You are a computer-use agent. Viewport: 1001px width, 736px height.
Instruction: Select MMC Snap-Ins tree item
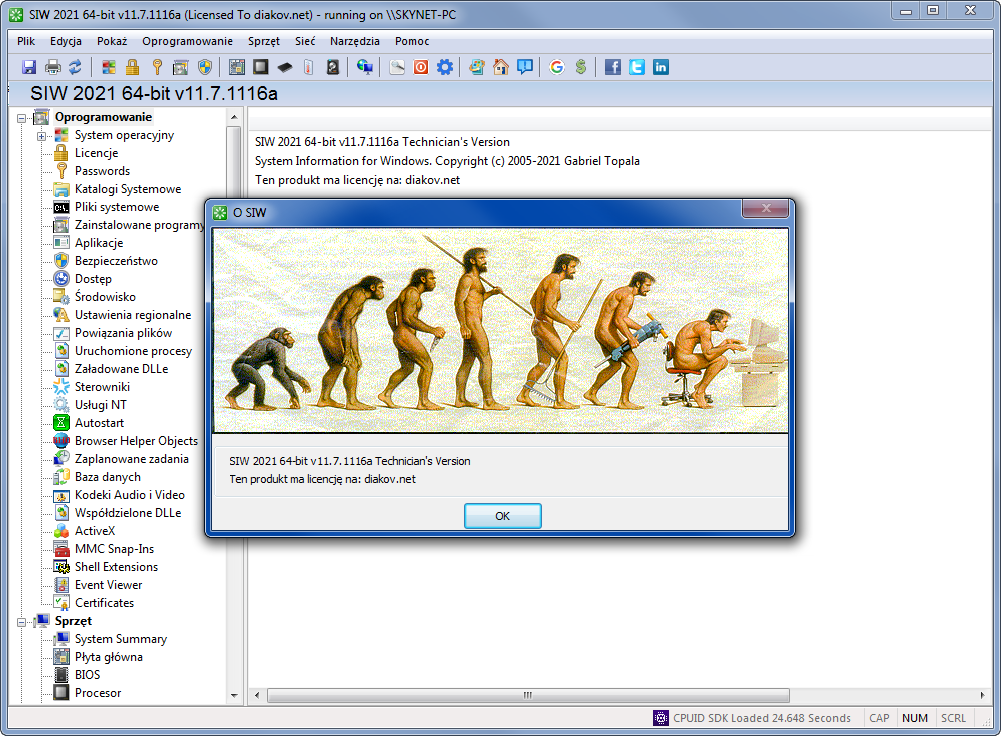point(114,549)
